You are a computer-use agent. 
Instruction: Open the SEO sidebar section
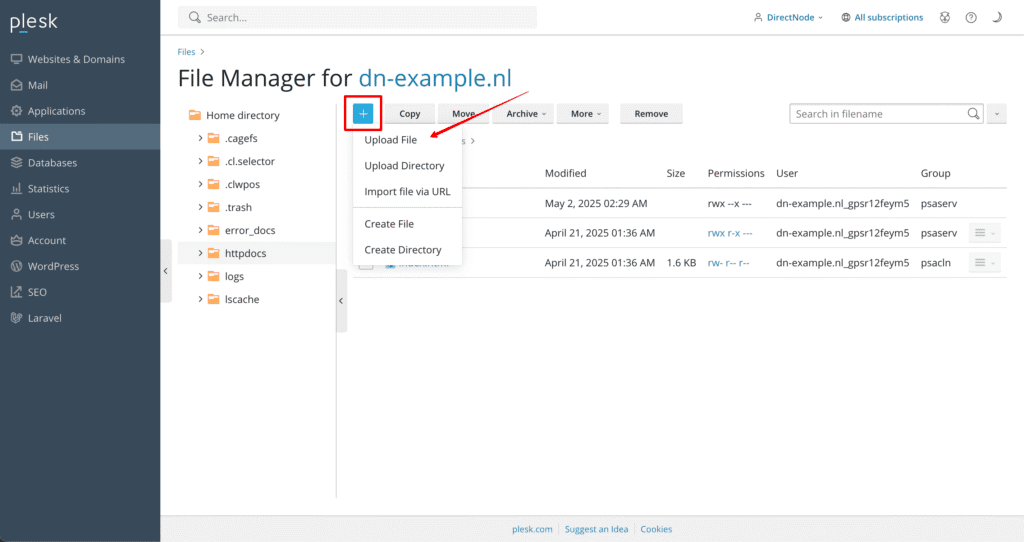coord(38,292)
